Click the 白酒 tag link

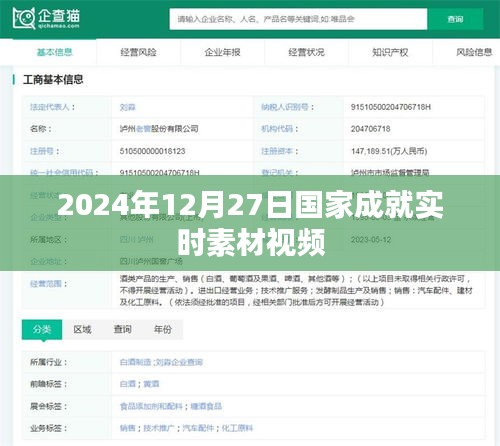pyautogui.click(x=128, y=384)
